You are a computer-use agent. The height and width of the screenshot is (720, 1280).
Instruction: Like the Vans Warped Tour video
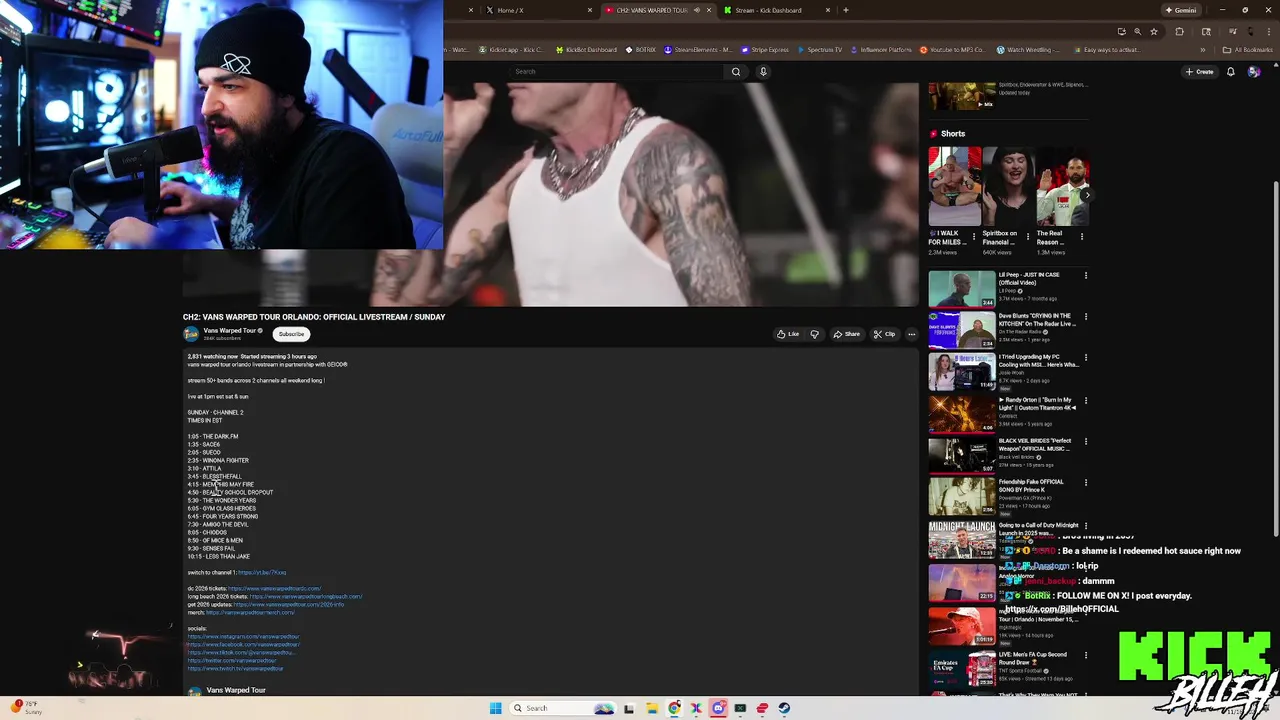tap(788, 334)
